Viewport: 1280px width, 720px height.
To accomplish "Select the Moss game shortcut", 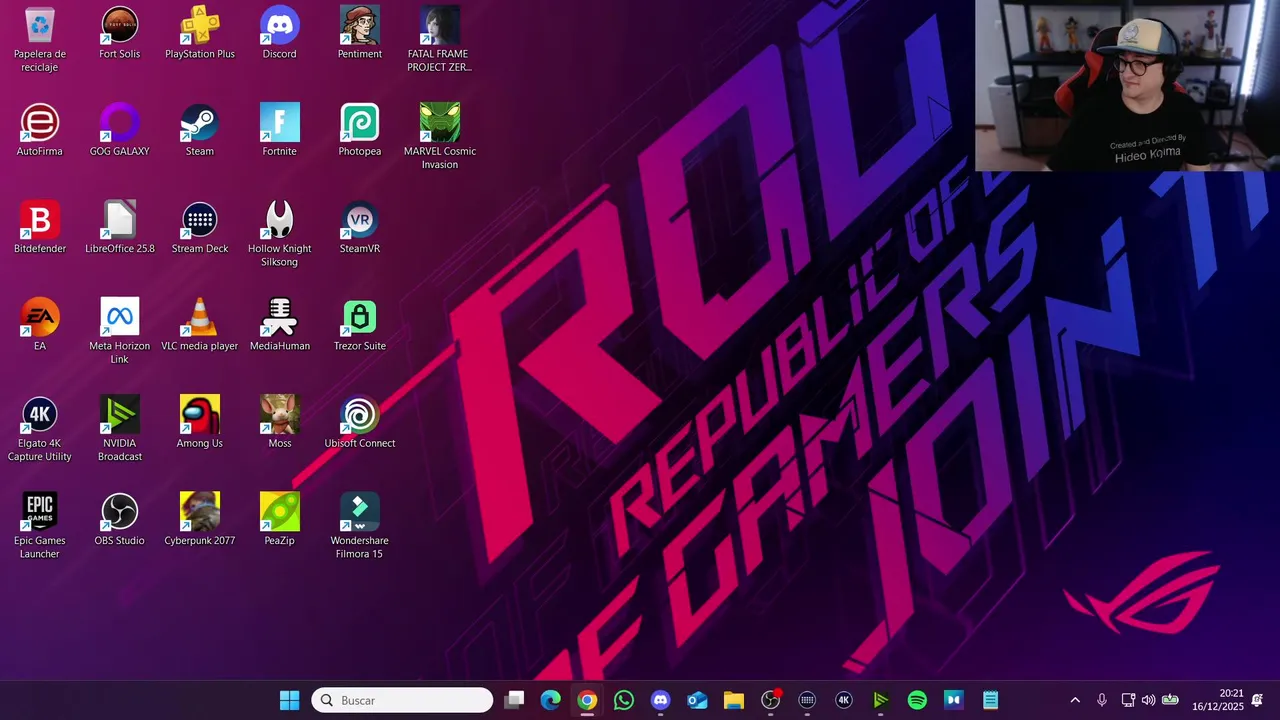I will coord(280,421).
